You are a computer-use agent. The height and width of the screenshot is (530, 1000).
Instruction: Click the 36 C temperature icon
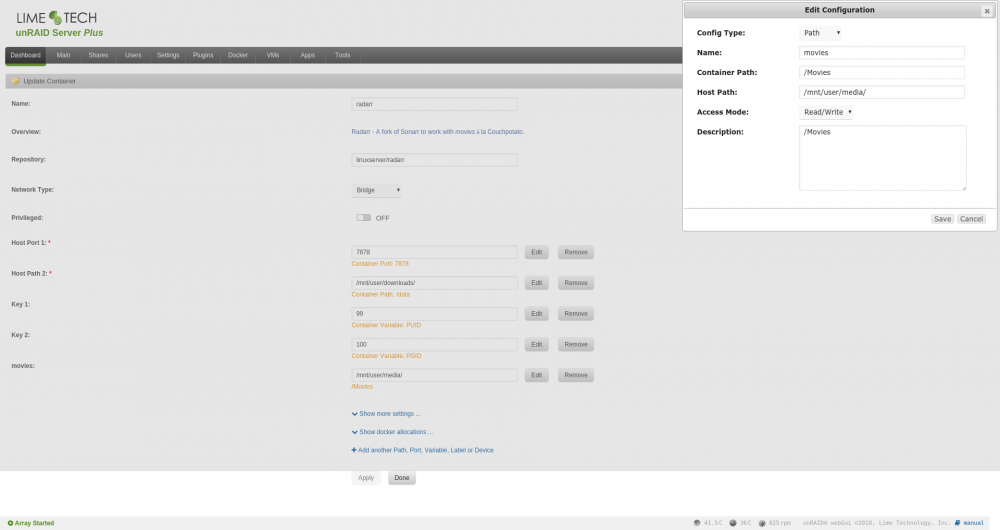tap(733, 523)
